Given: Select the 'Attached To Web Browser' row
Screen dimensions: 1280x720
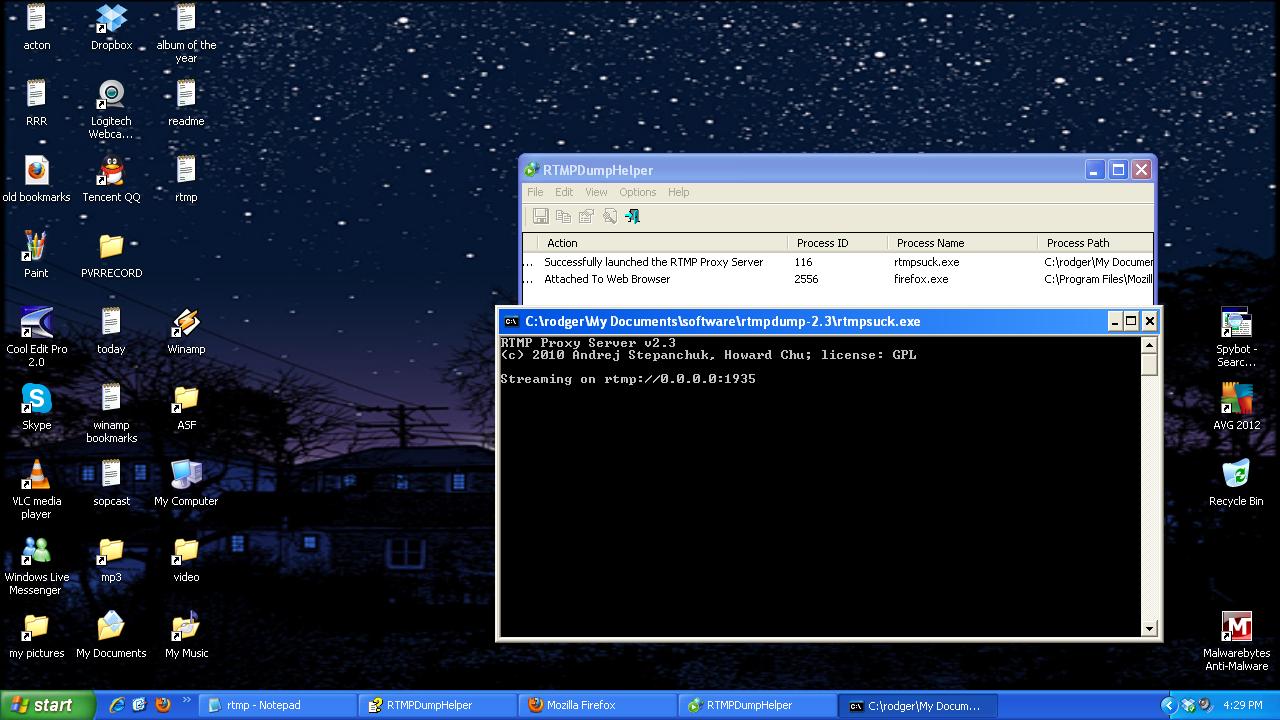Looking at the screenshot, I should click(838, 279).
